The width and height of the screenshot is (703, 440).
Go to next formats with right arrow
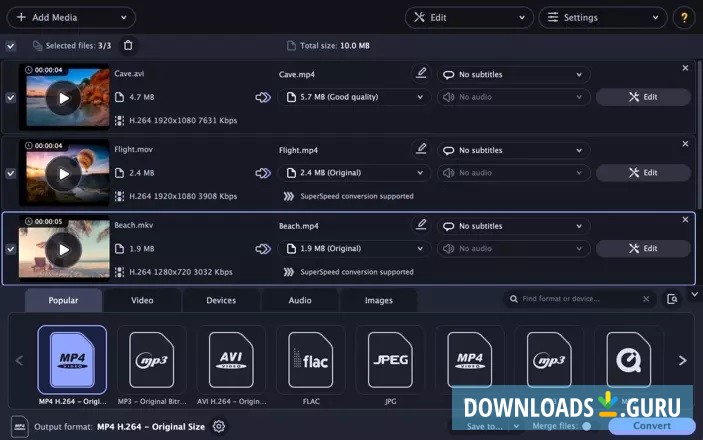pyautogui.click(x=682, y=360)
